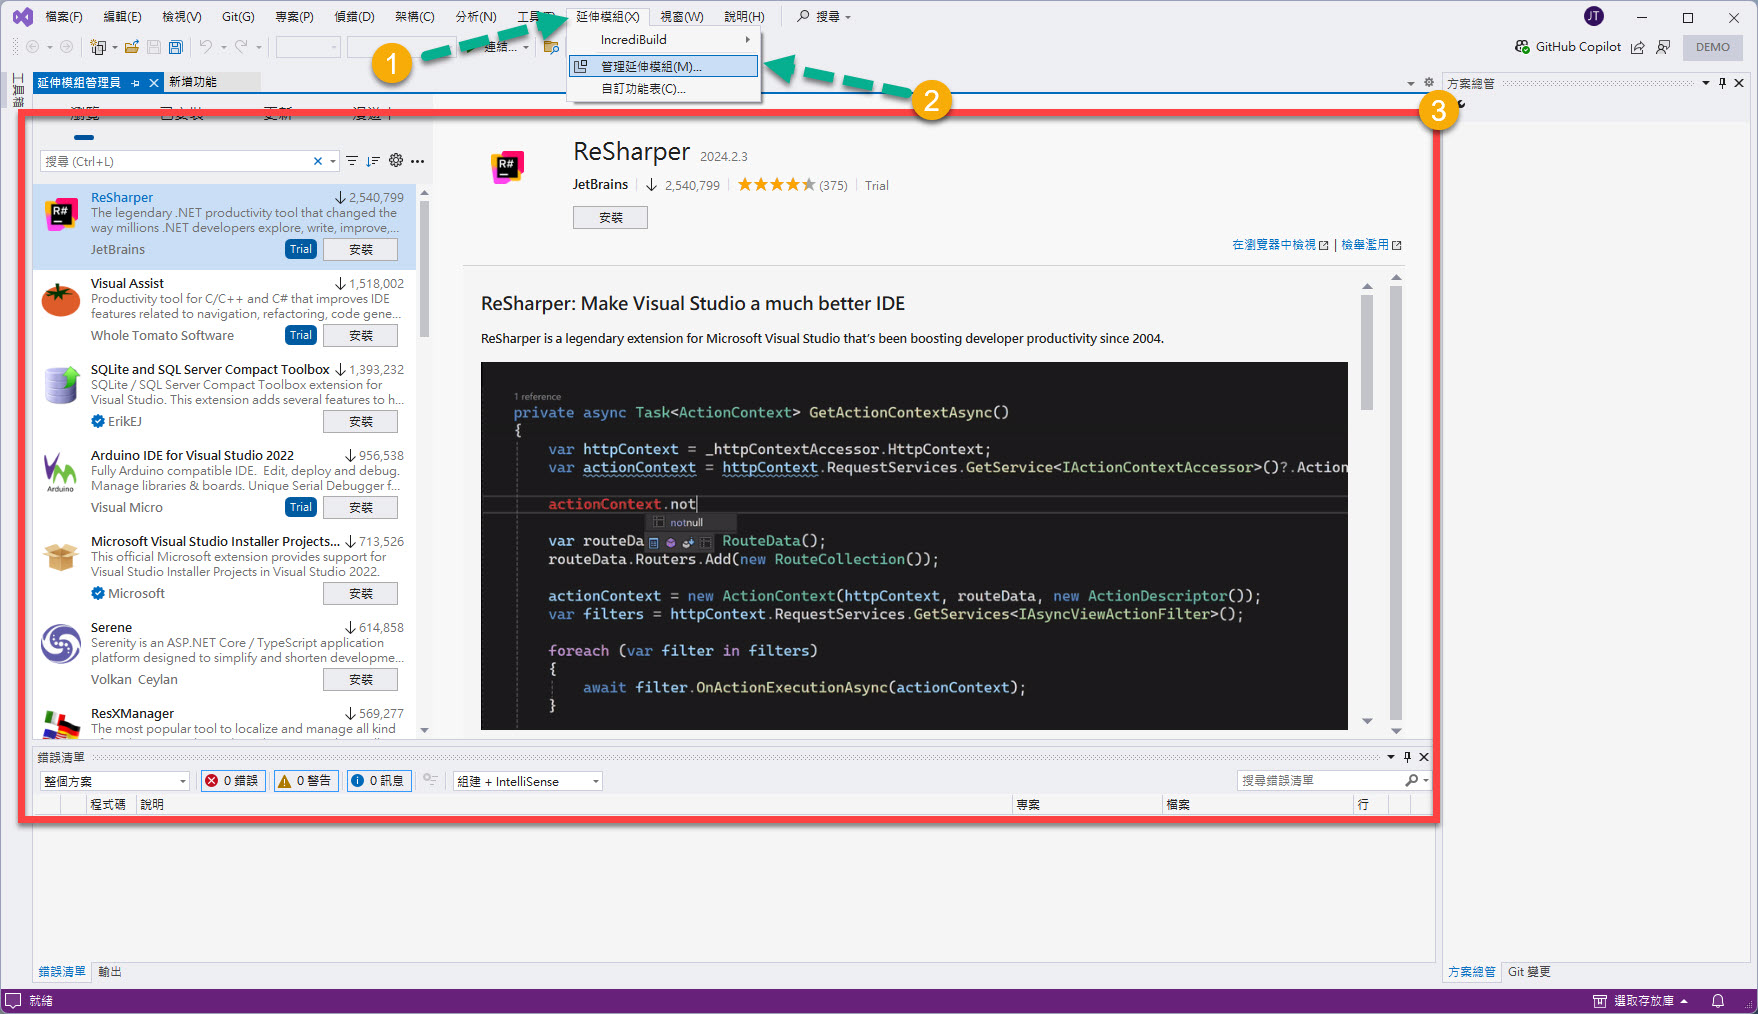Image resolution: width=1758 pixels, height=1014 pixels.
Task: Click the DEMO button
Action: pos(1712,47)
